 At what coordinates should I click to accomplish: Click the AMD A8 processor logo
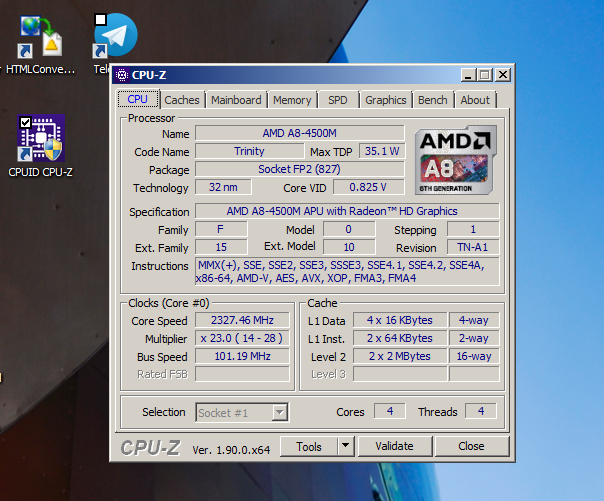tap(455, 160)
